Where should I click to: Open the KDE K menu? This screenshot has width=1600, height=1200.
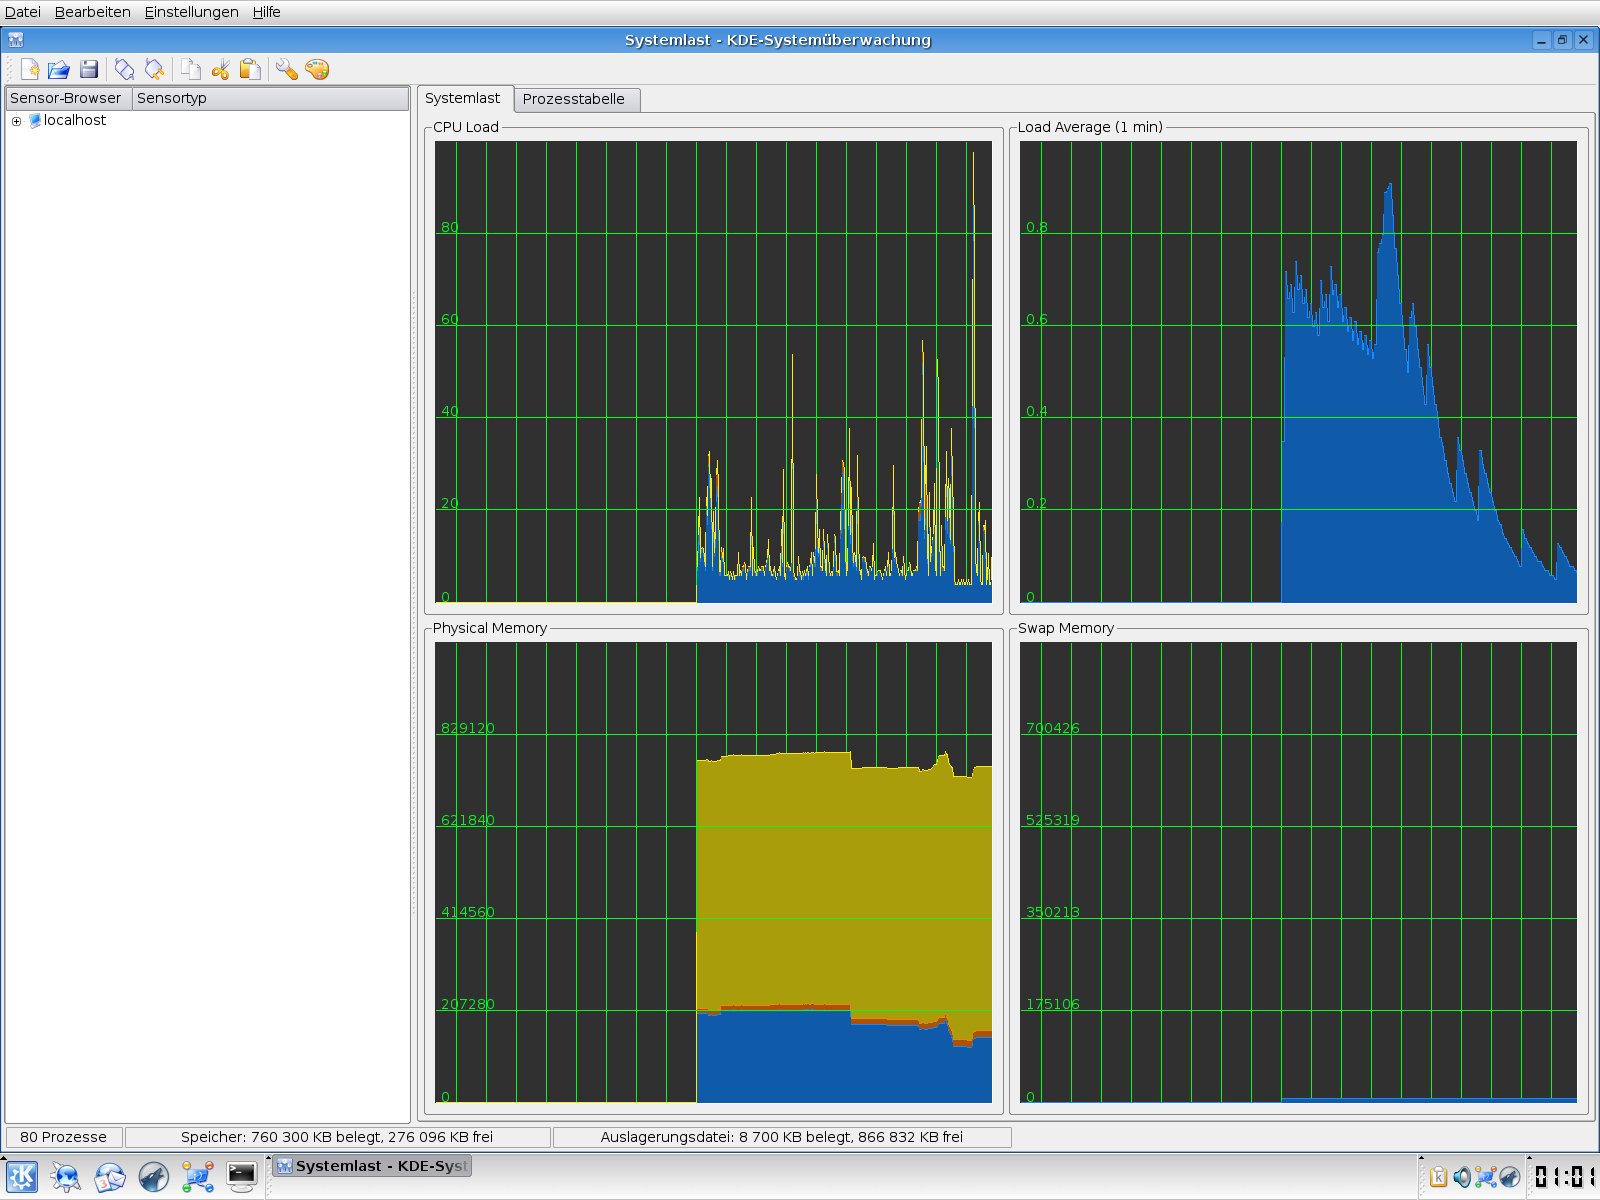coord(22,1177)
